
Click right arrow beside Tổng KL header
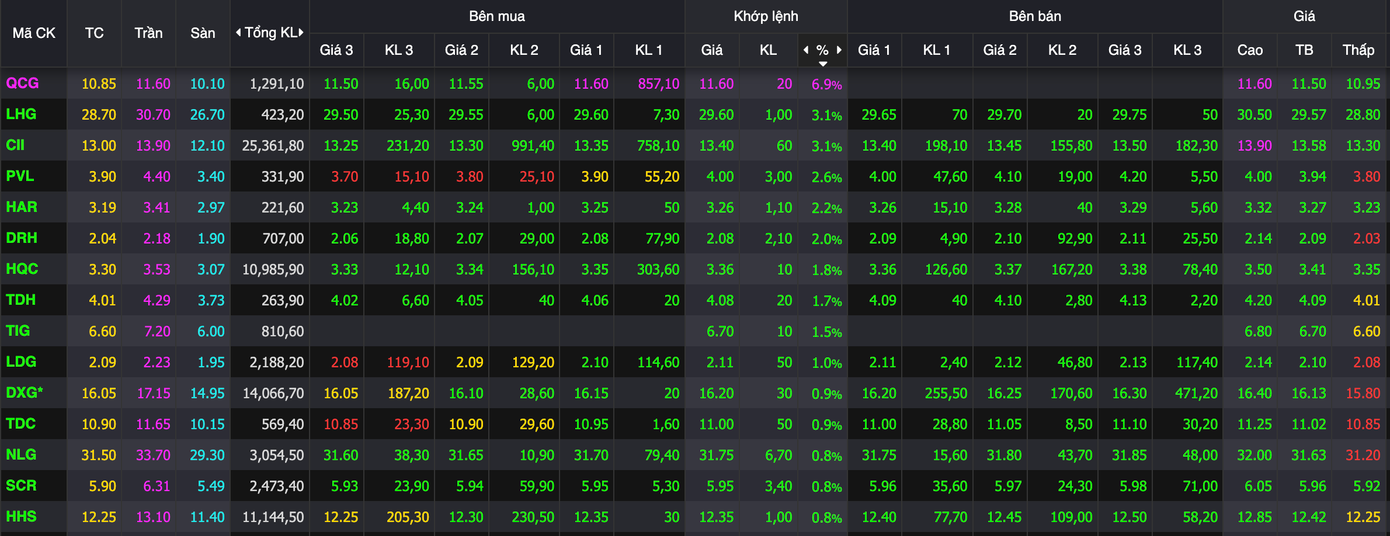(x=303, y=33)
